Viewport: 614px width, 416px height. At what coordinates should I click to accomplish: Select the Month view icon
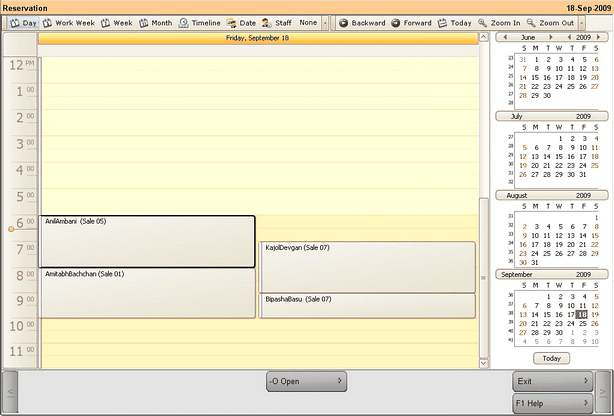pos(156,22)
